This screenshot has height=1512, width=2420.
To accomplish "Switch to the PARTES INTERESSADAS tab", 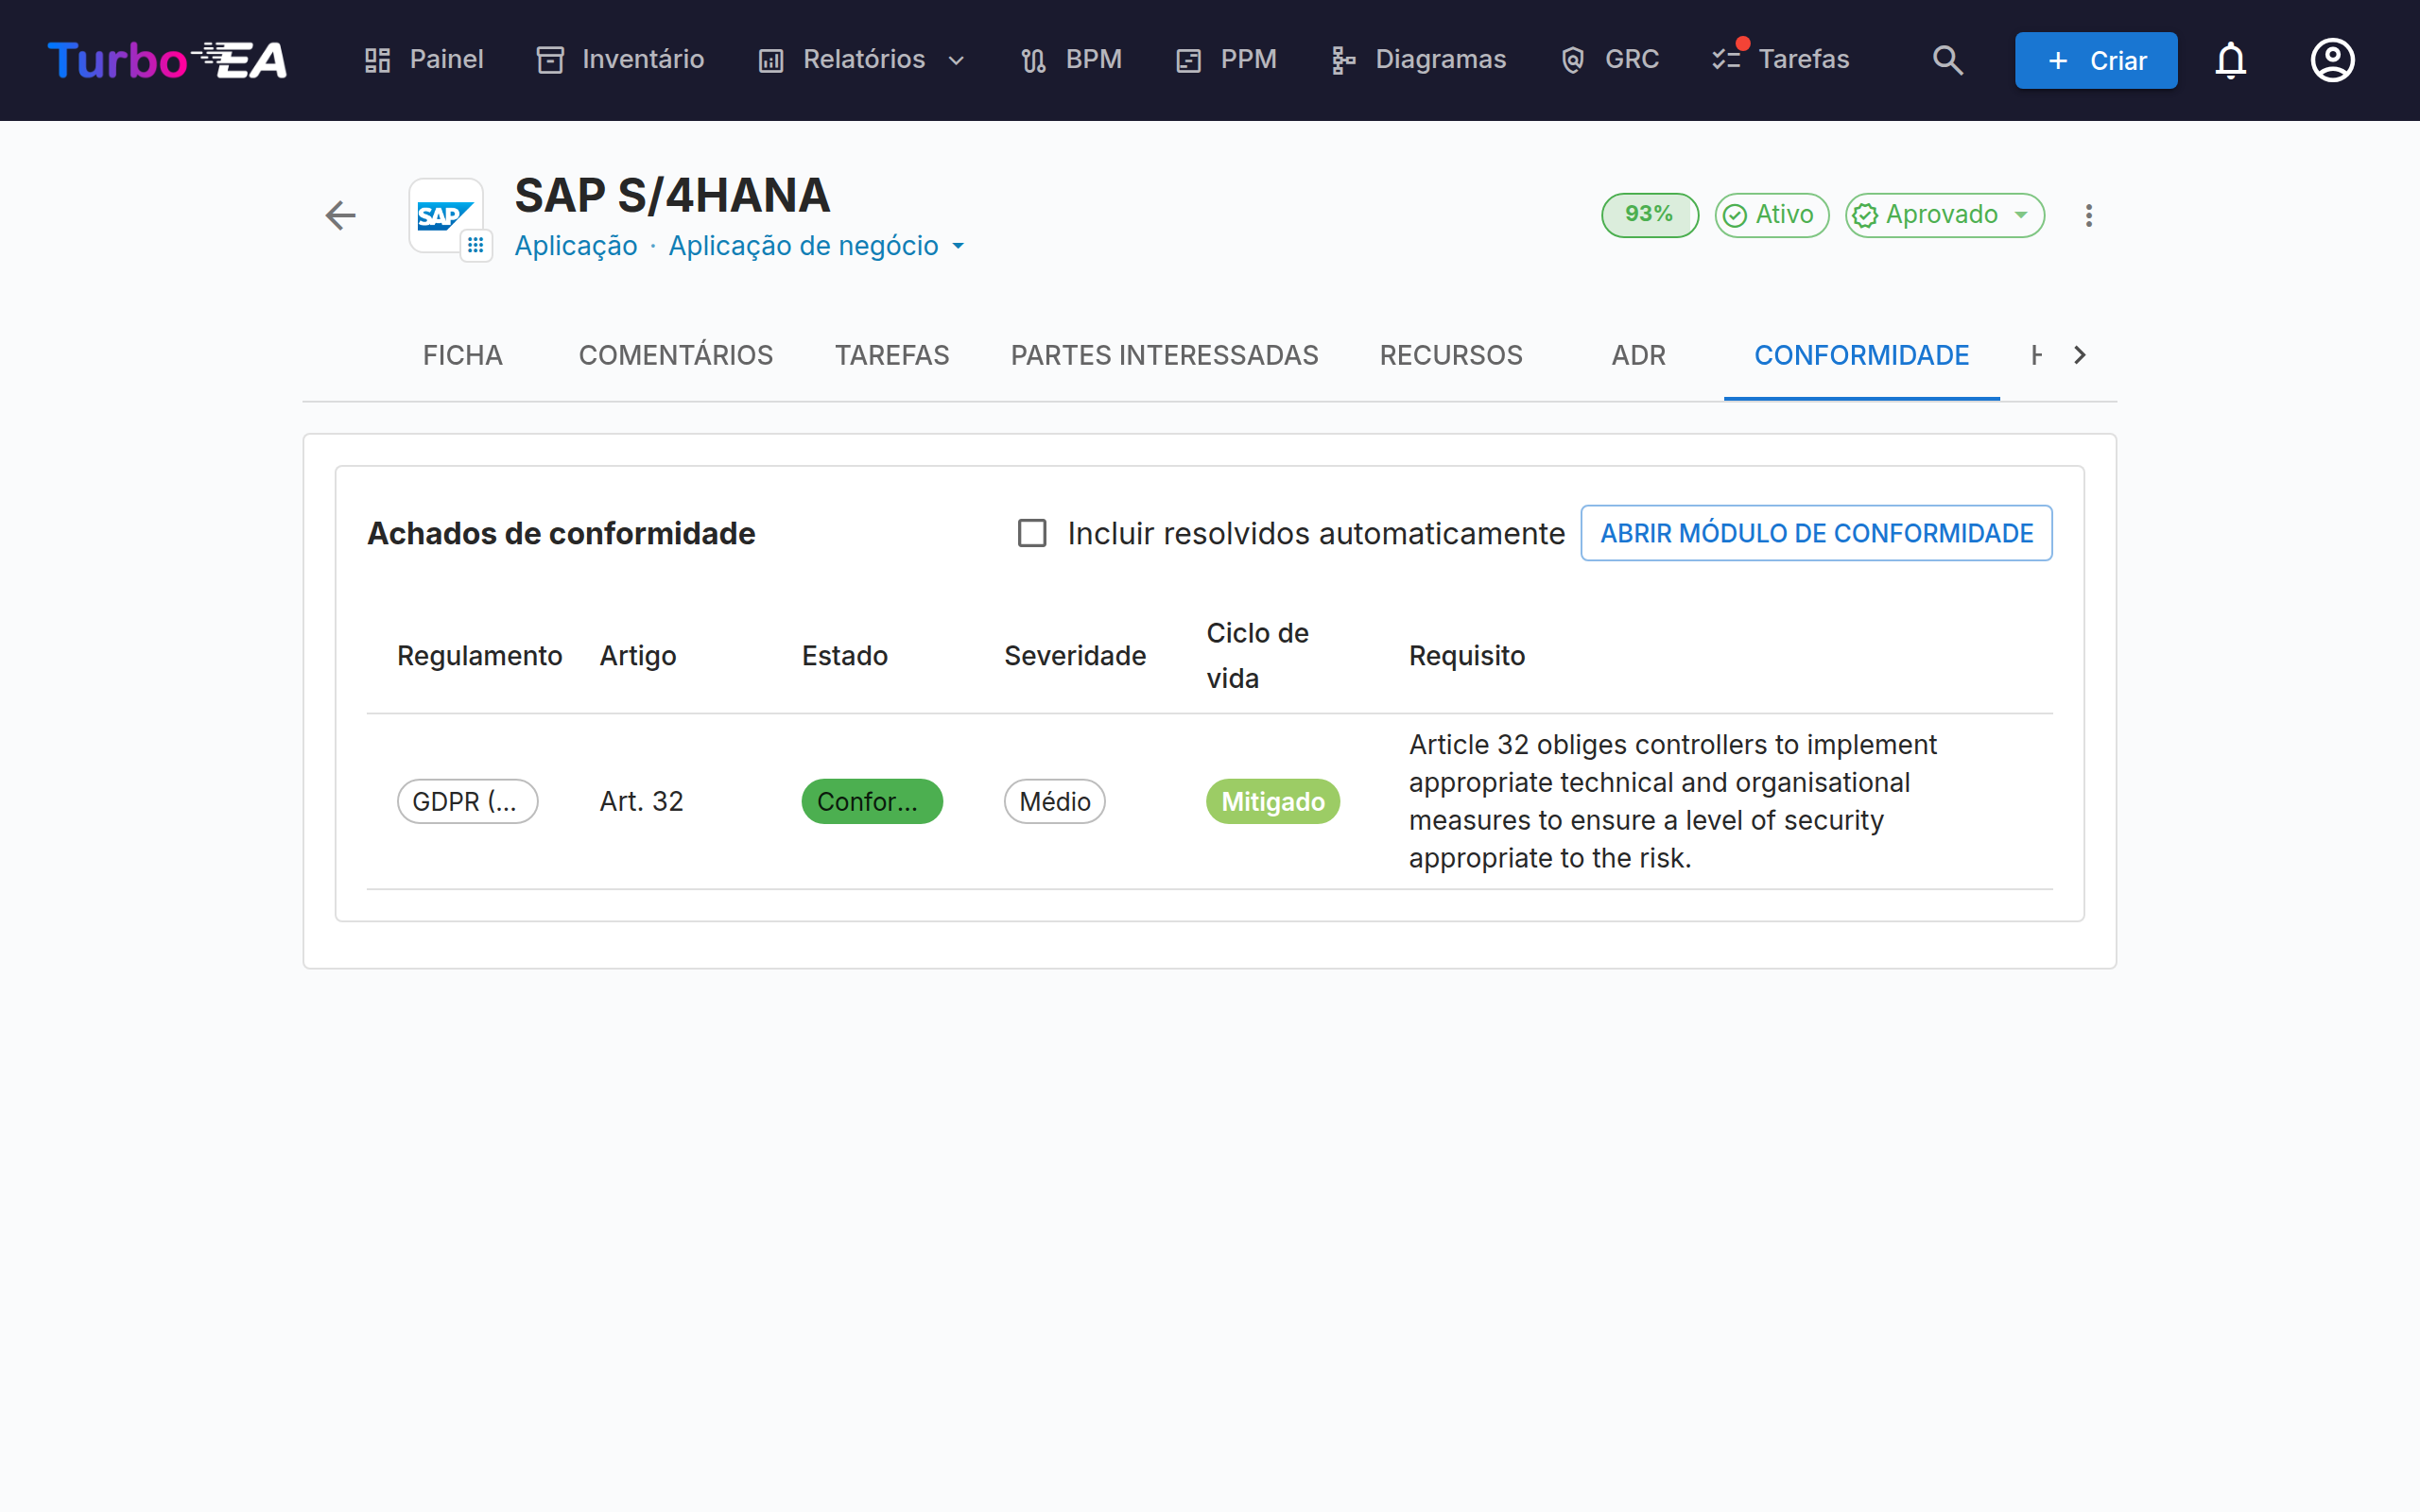I will pyautogui.click(x=1164, y=355).
